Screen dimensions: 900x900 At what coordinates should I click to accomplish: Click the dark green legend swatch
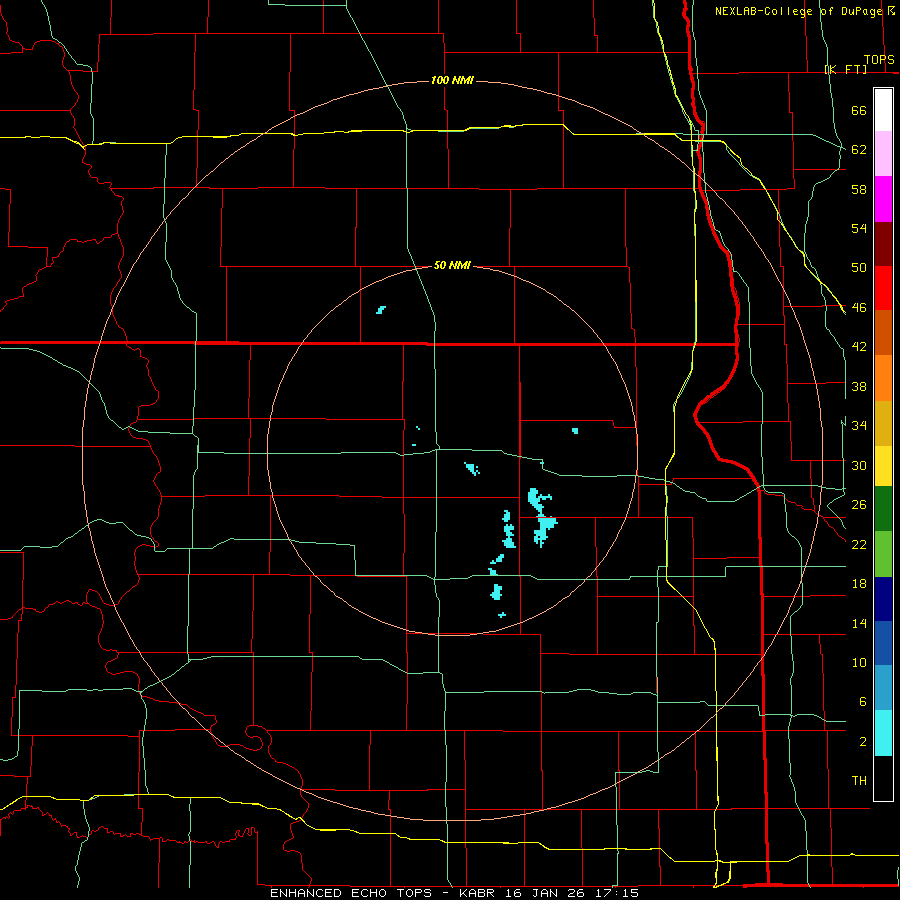(883, 509)
